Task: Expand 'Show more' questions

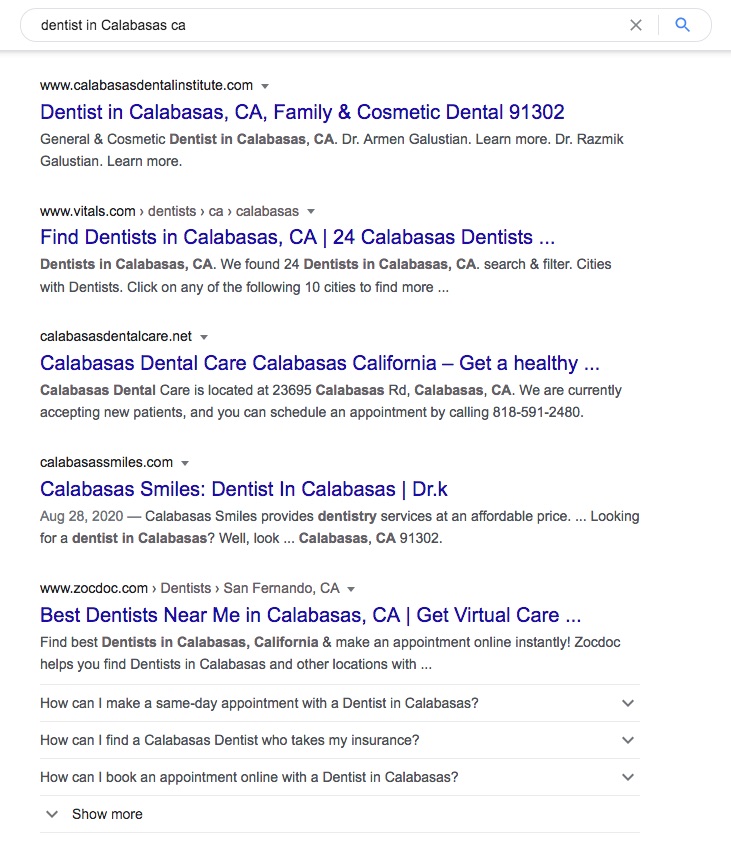Action: coord(107,814)
